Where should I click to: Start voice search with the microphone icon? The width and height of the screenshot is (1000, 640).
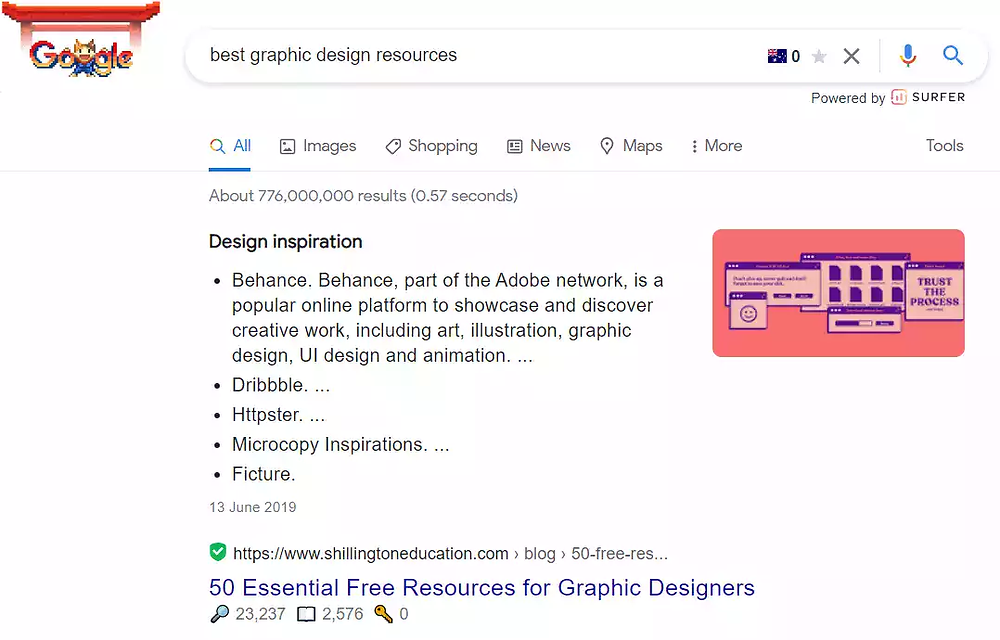(908, 55)
